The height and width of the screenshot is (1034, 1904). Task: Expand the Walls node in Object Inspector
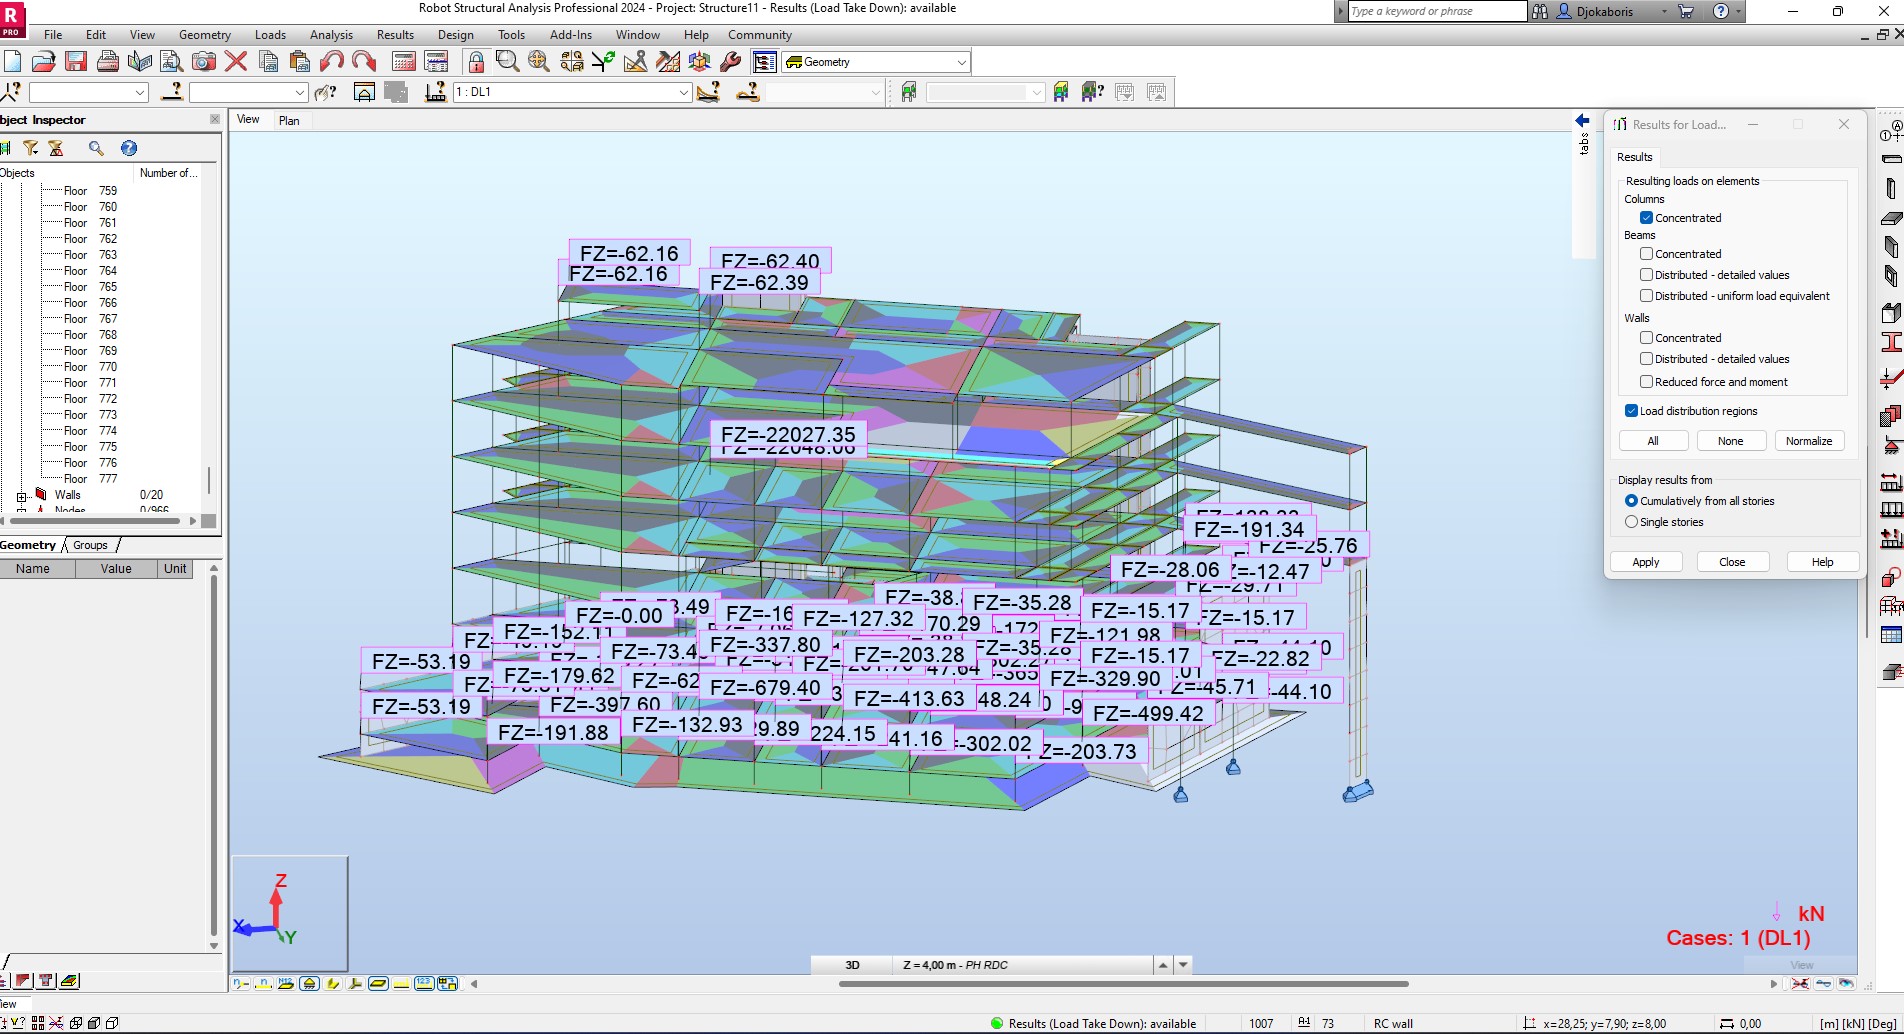pyautogui.click(x=22, y=495)
